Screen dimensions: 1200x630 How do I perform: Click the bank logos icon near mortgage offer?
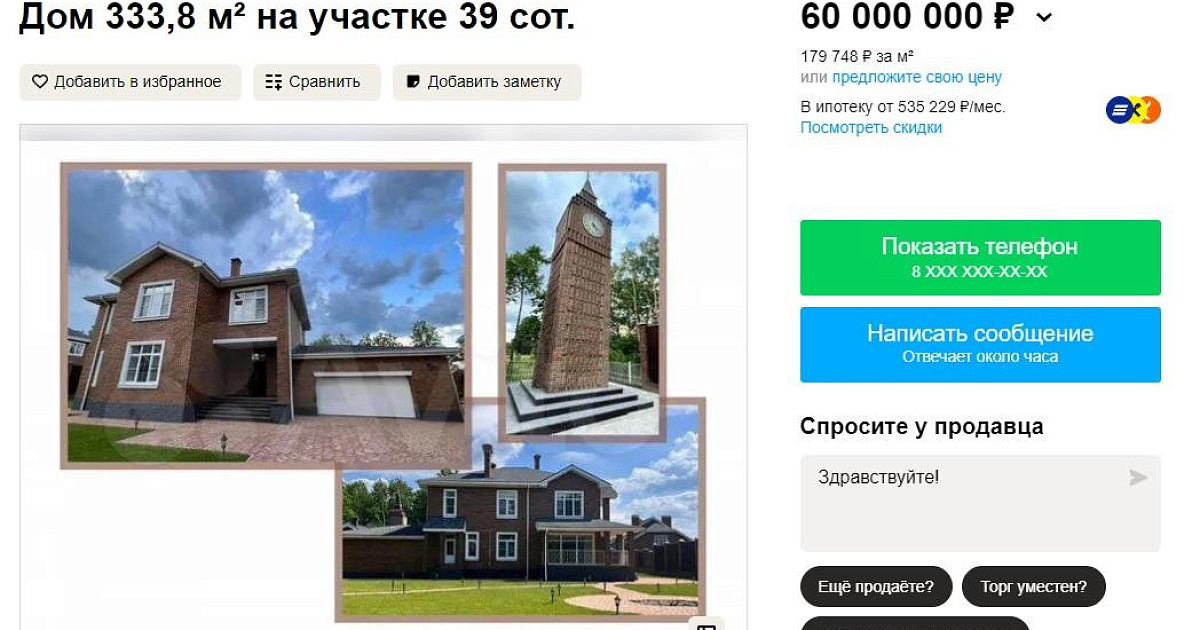point(1133,110)
